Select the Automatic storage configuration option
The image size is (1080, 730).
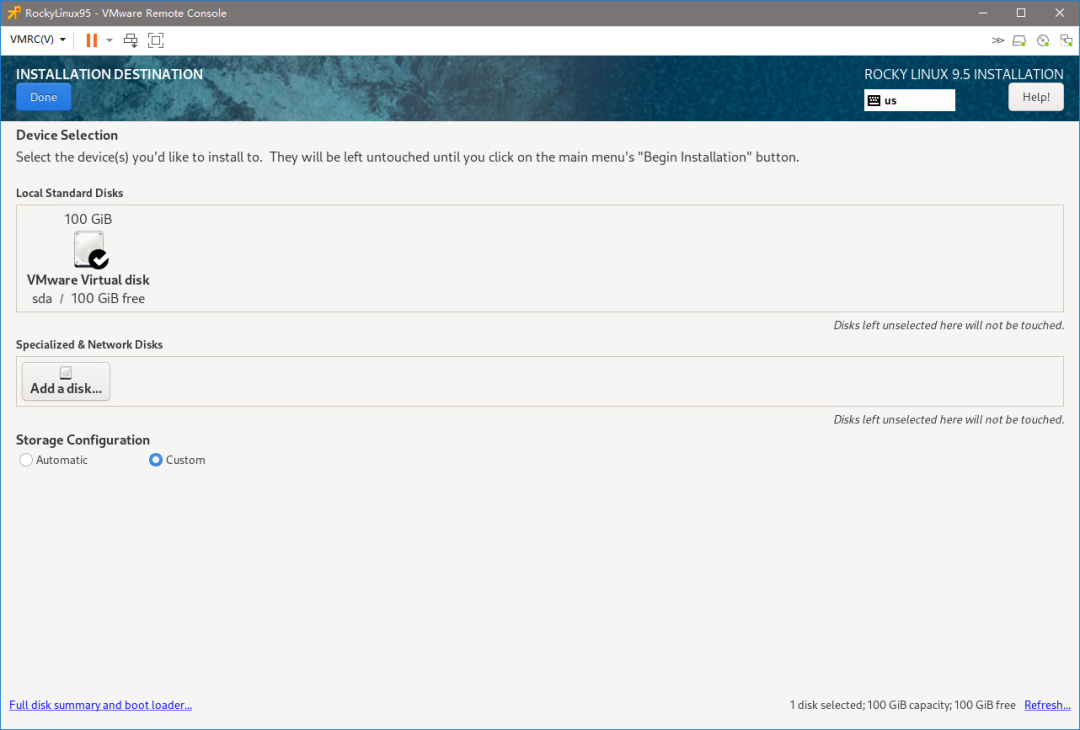point(54,460)
